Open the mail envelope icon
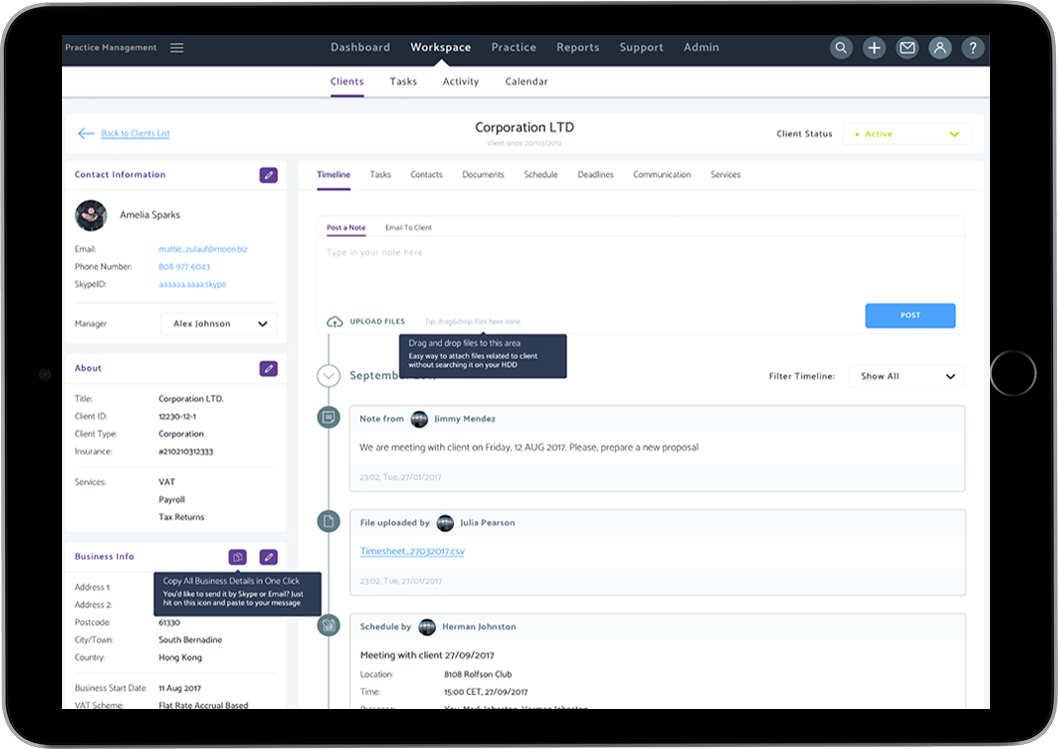This screenshot has height=749, width=1058. [906, 48]
